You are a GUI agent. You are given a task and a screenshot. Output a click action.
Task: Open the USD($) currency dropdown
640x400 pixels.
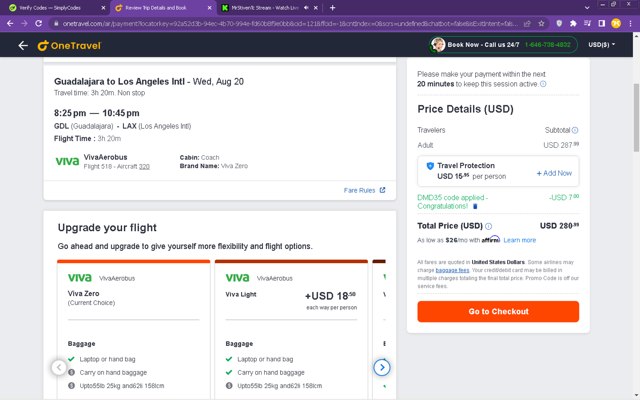coord(602,45)
